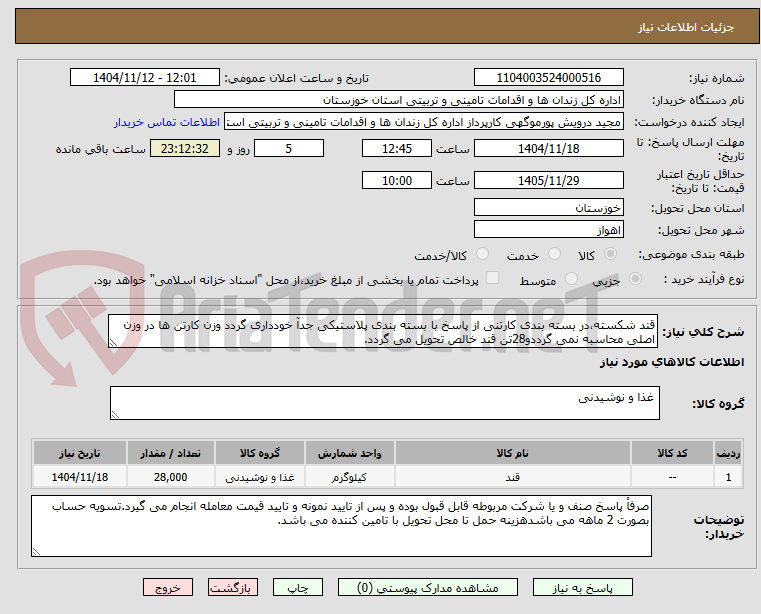Click the page title 'جزئیات اطلاعات نیاز'

[686, 27]
